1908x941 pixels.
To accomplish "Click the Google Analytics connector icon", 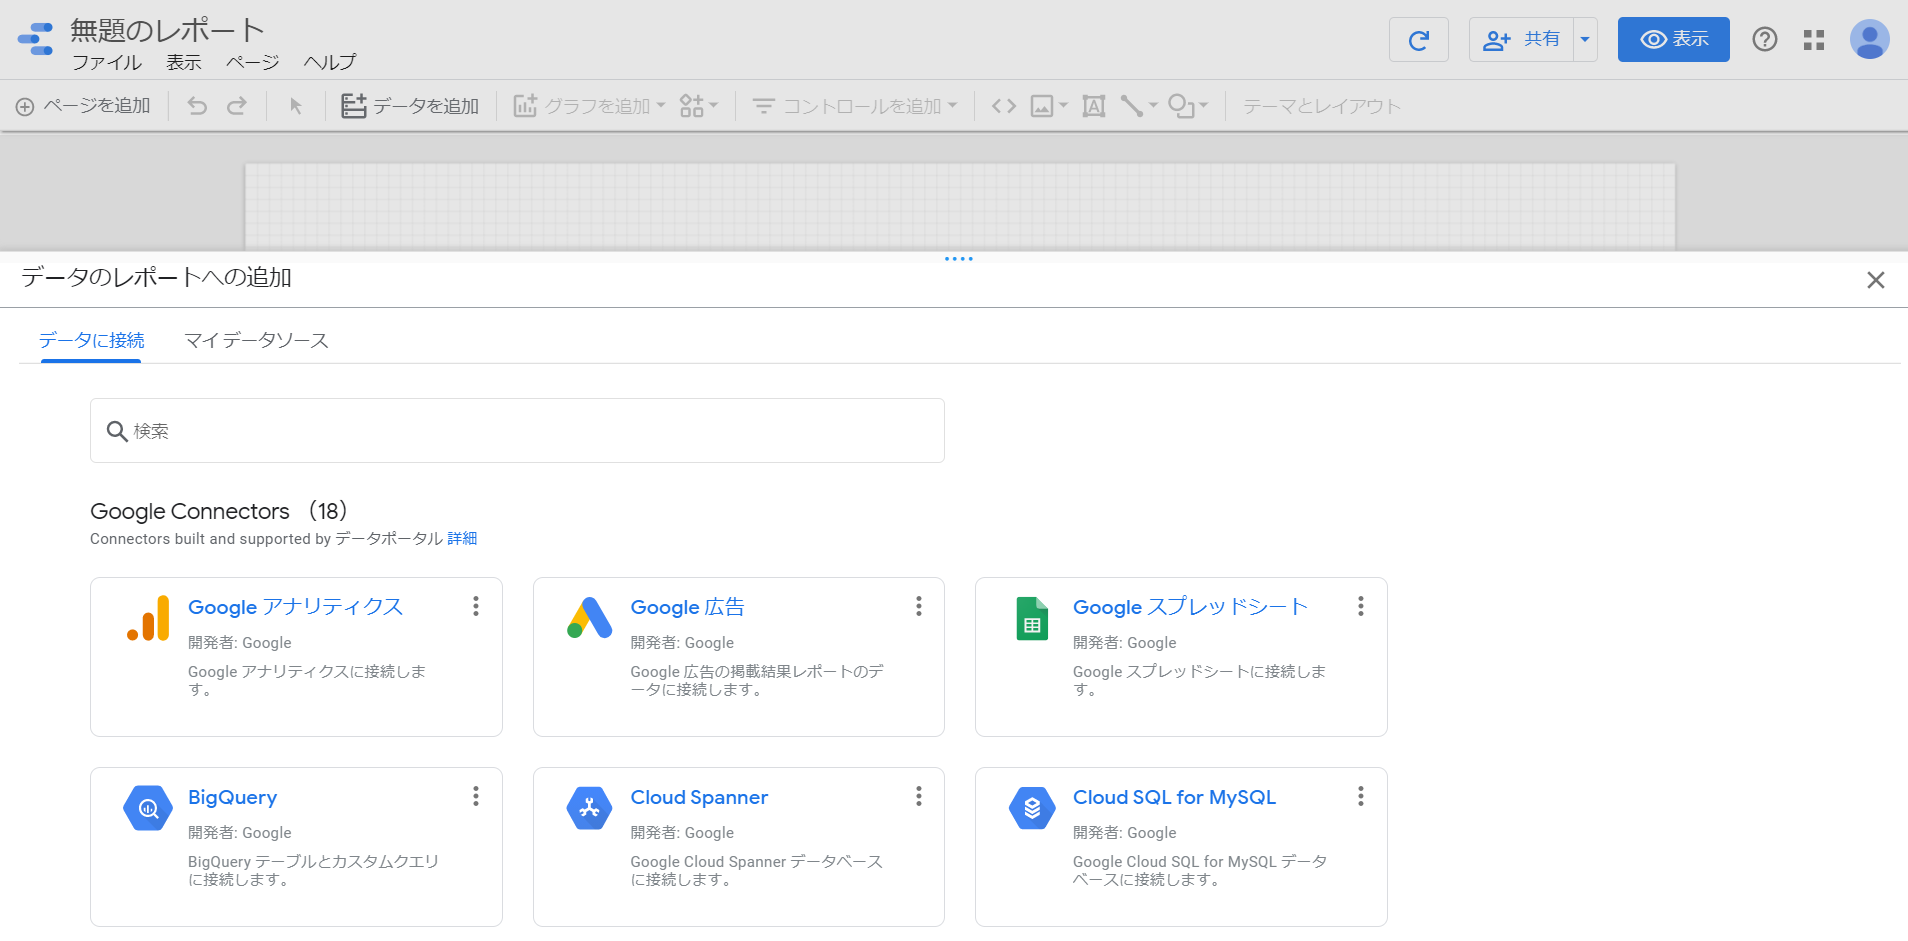I will [148, 618].
